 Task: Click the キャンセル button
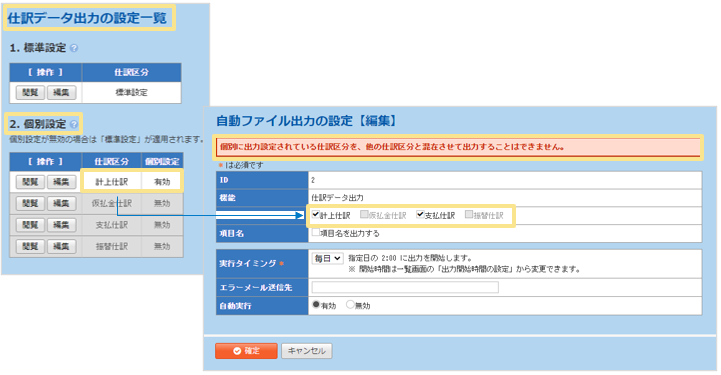(x=307, y=351)
